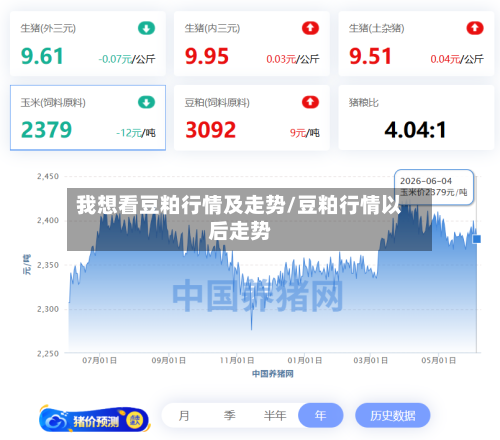Click the 中国养猪网 caption below chart
The width and height of the screenshot is (500, 440).
(273, 374)
